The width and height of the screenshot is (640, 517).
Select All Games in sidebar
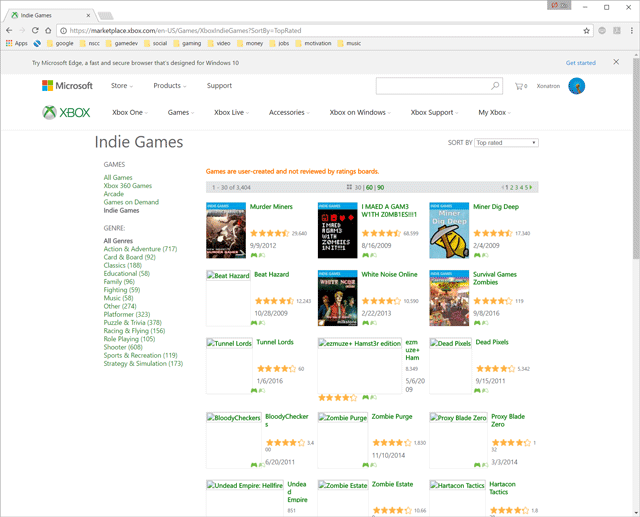(x=118, y=178)
